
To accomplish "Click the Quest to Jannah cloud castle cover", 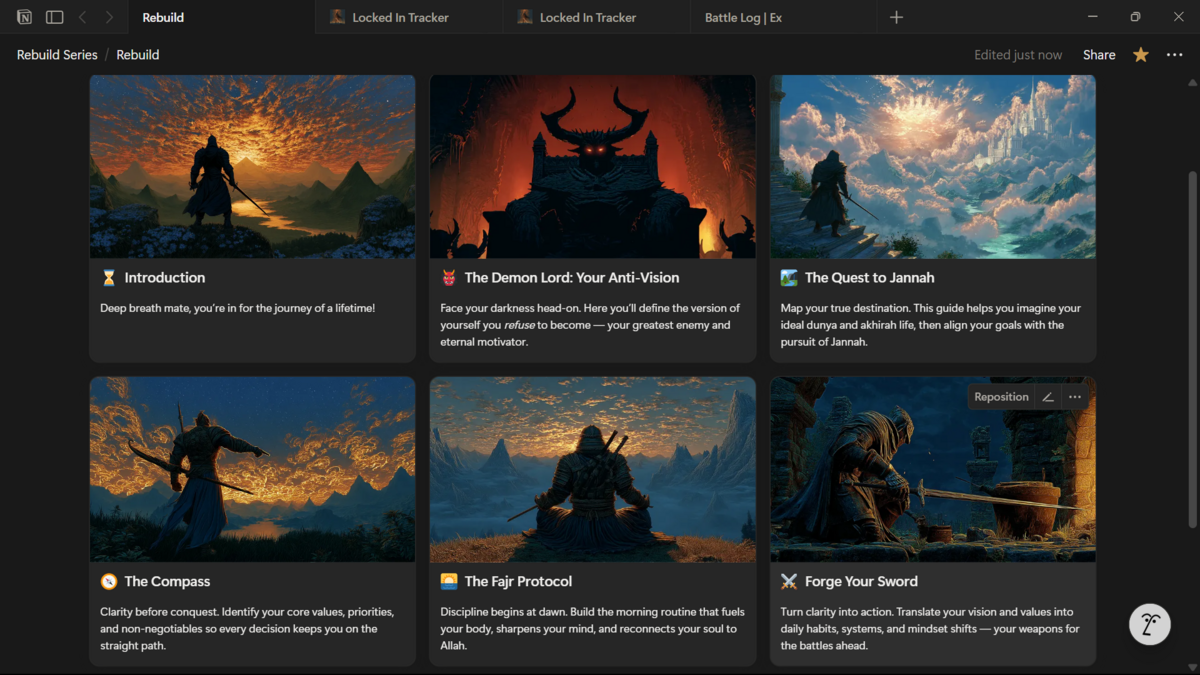I will [x=933, y=166].
